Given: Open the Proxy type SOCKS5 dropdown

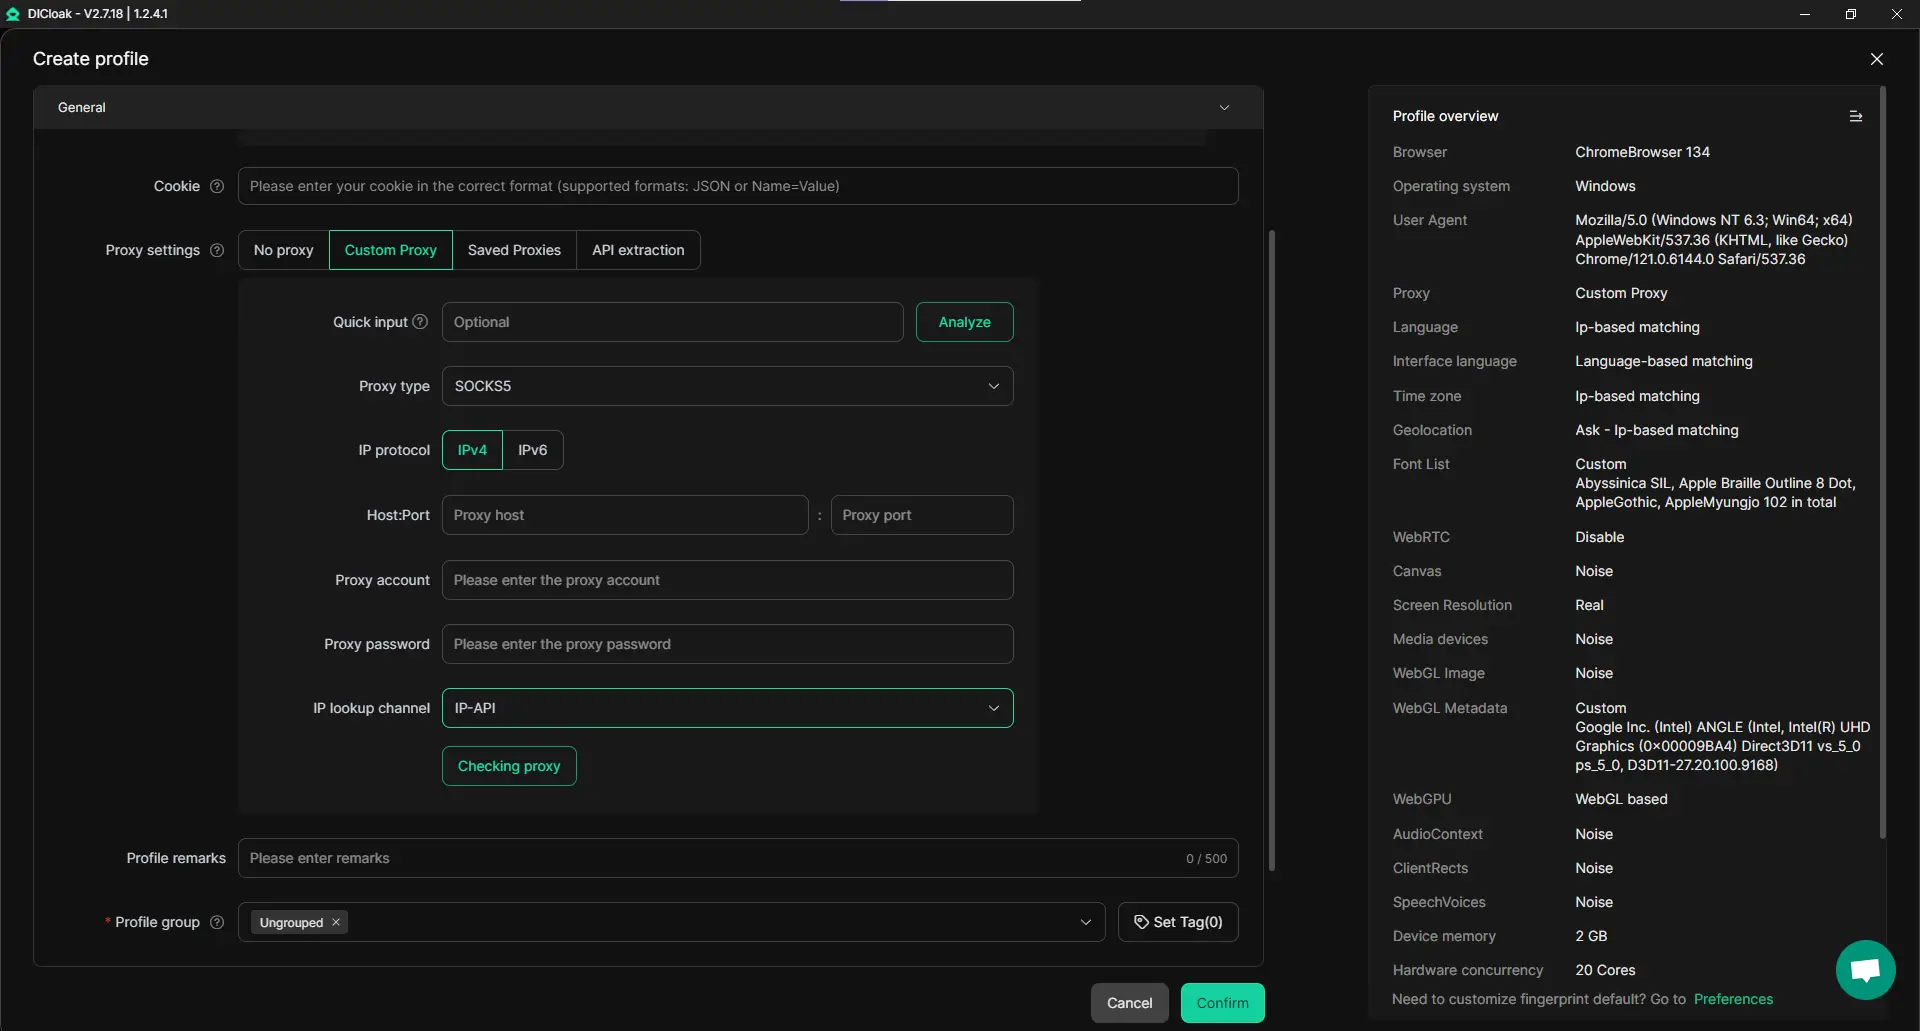Looking at the screenshot, I should pos(727,386).
